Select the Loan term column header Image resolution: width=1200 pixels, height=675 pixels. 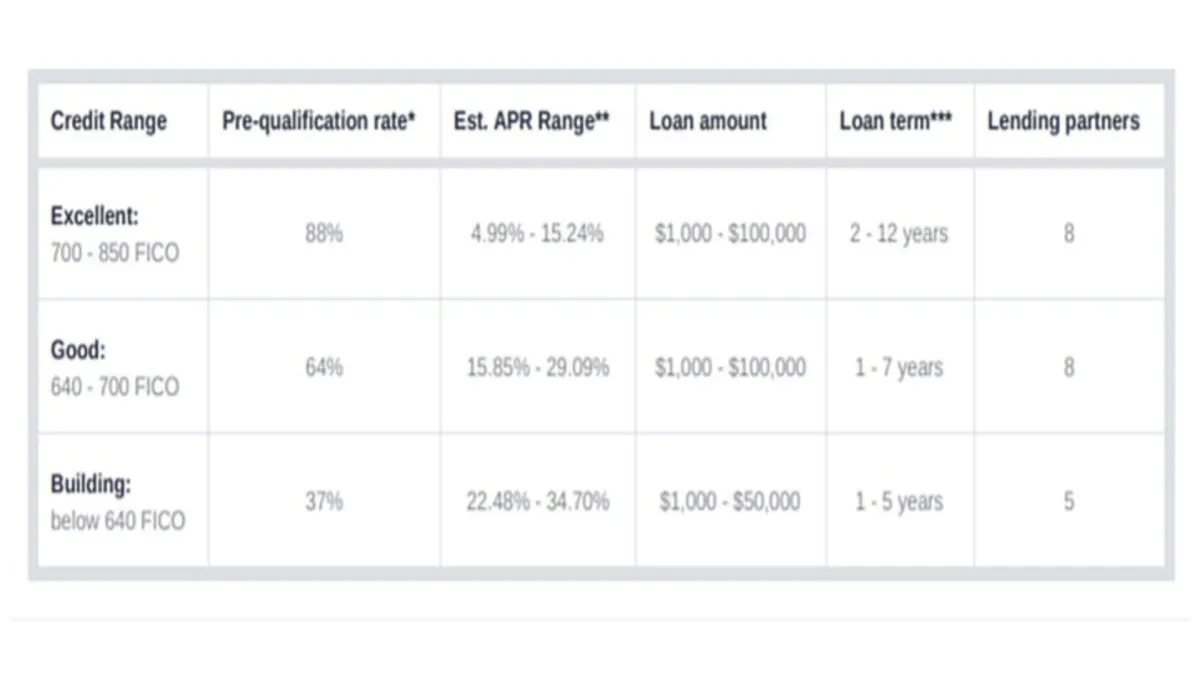(896, 122)
